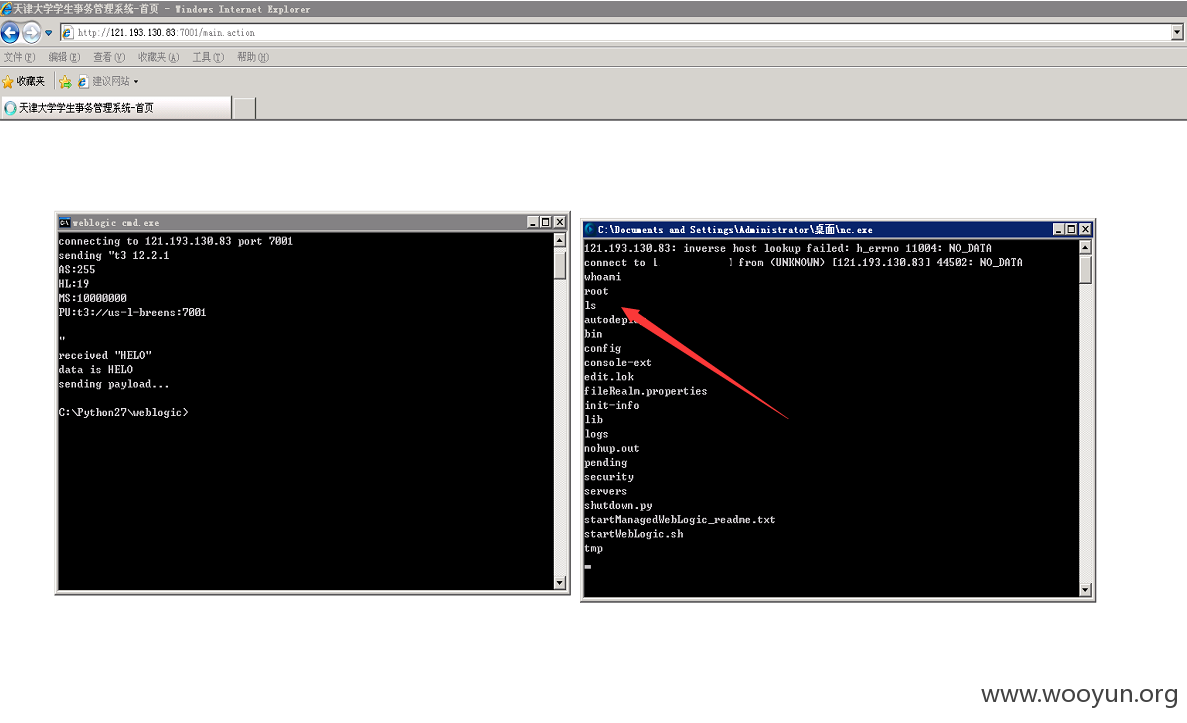Click the 'fileRealm.properties' entry
1187x723 pixels.
(646, 391)
